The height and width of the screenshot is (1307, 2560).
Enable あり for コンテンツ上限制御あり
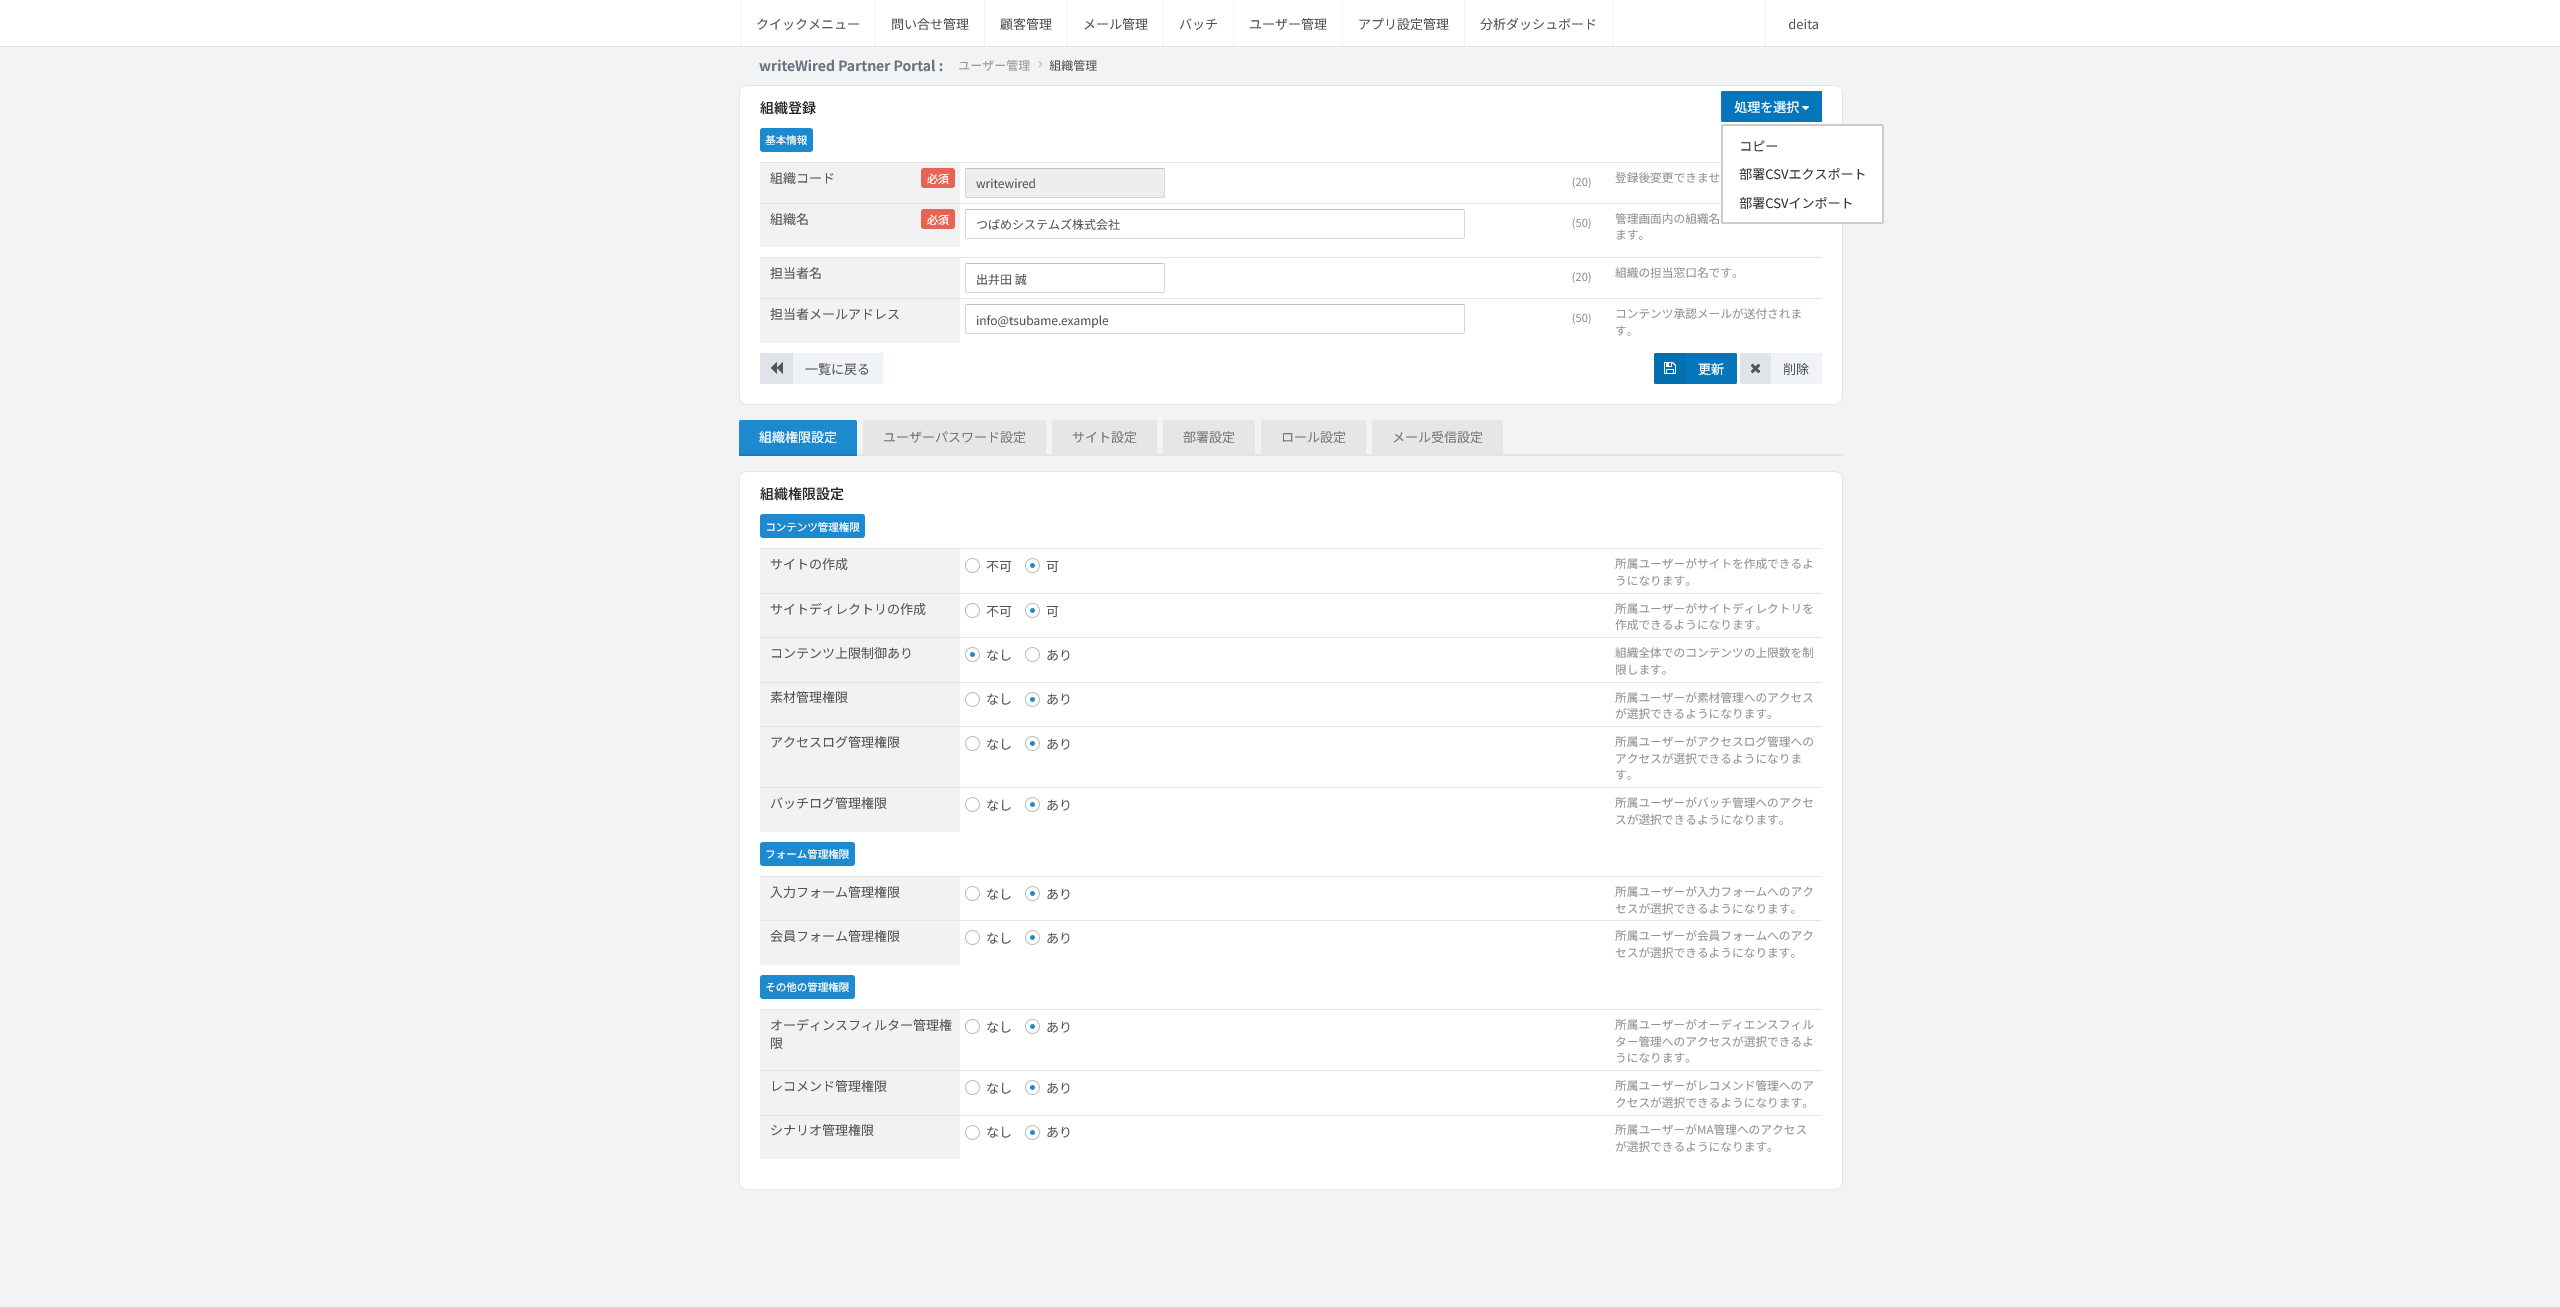click(1032, 655)
